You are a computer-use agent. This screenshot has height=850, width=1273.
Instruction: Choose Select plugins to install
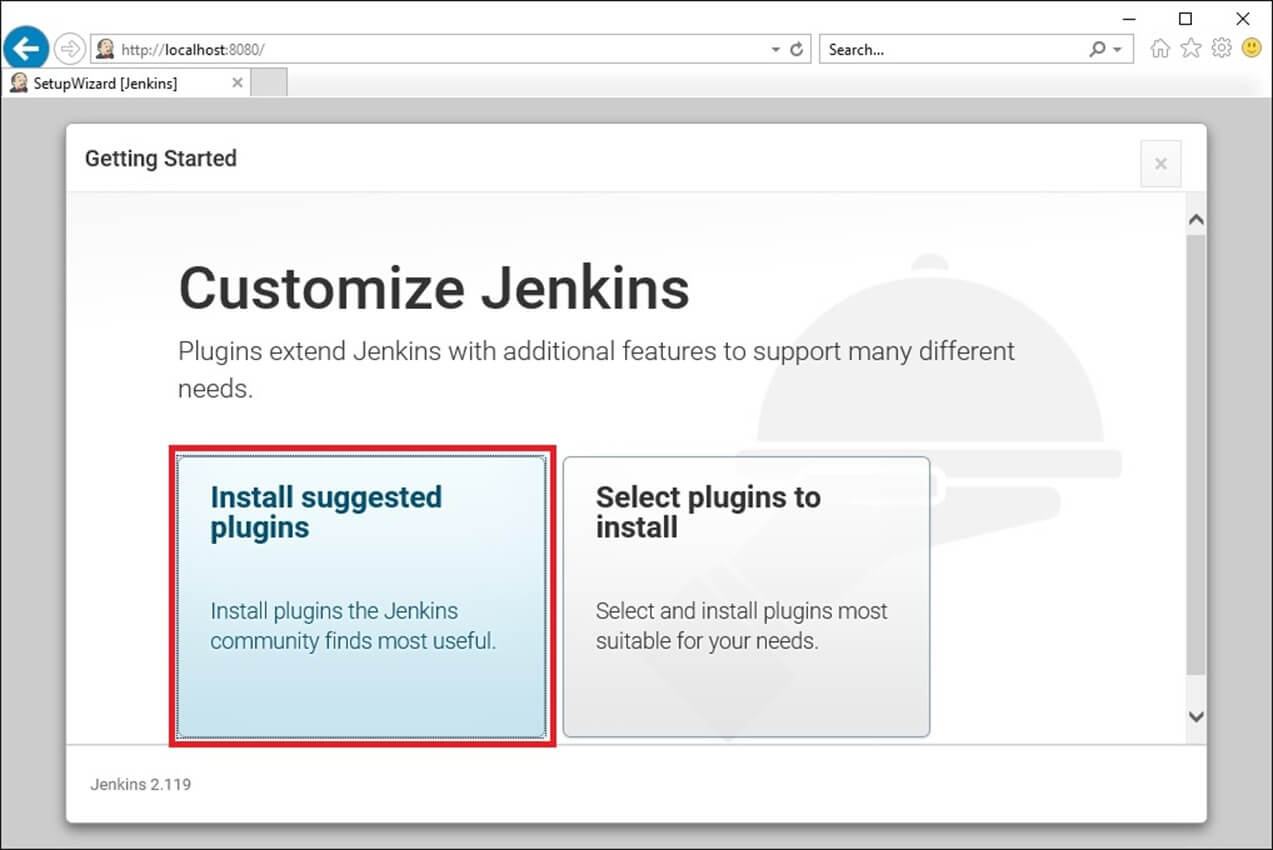(746, 597)
